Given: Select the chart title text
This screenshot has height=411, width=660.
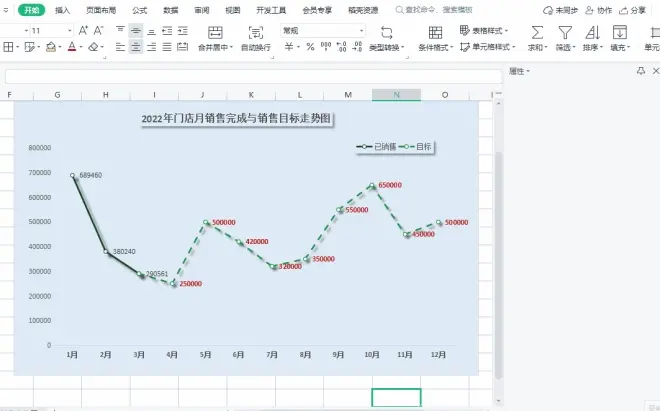Looking at the screenshot, I should pos(236,118).
